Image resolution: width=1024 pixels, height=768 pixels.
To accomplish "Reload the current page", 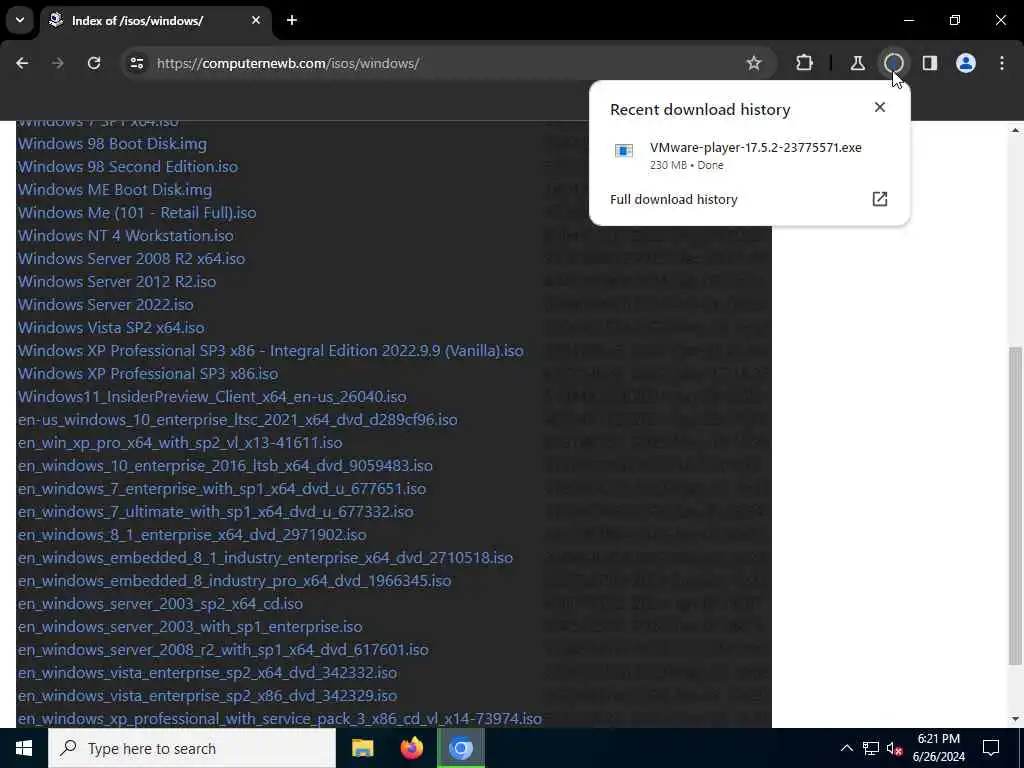I will [94, 63].
